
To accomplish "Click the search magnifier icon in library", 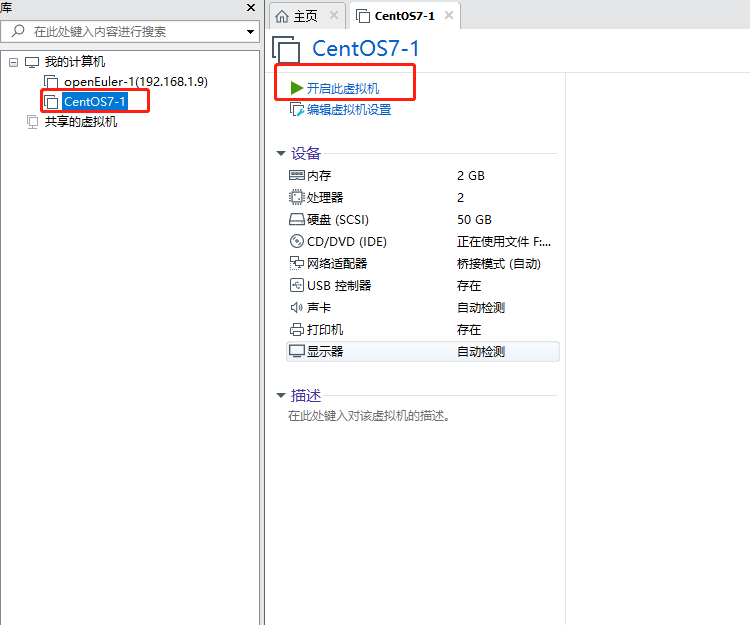I will [18, 31].
